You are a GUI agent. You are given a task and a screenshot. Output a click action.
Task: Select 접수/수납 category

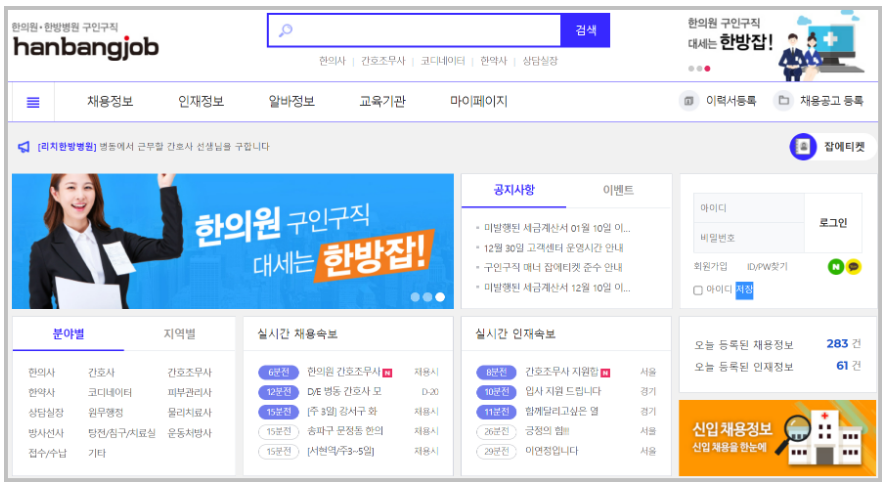point(47,453)
